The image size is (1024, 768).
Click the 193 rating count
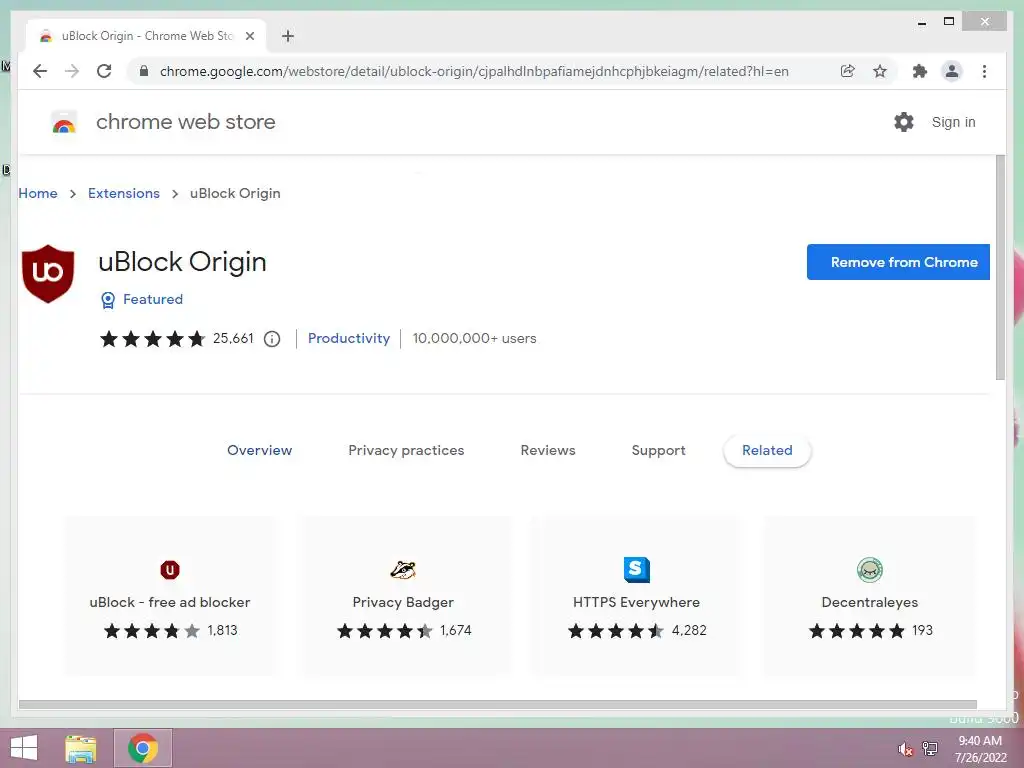tap(922, 630)
